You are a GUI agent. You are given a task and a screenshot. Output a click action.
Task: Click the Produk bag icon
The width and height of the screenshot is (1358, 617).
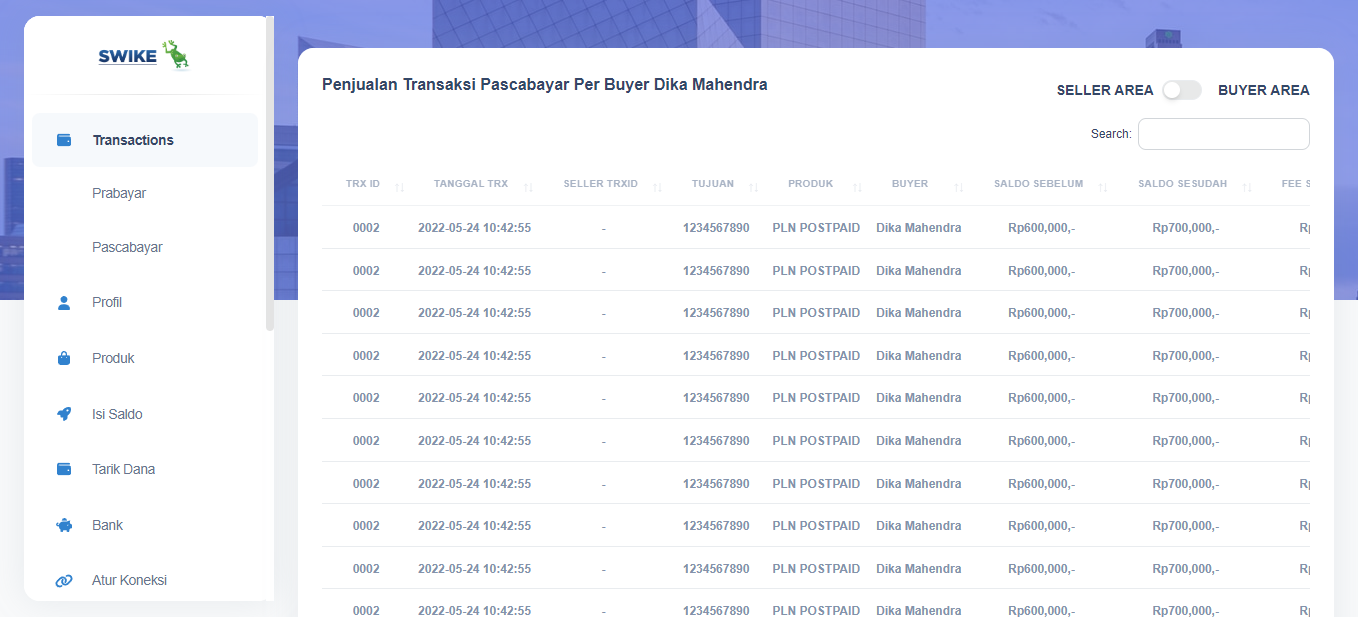[x=64, y=358]
